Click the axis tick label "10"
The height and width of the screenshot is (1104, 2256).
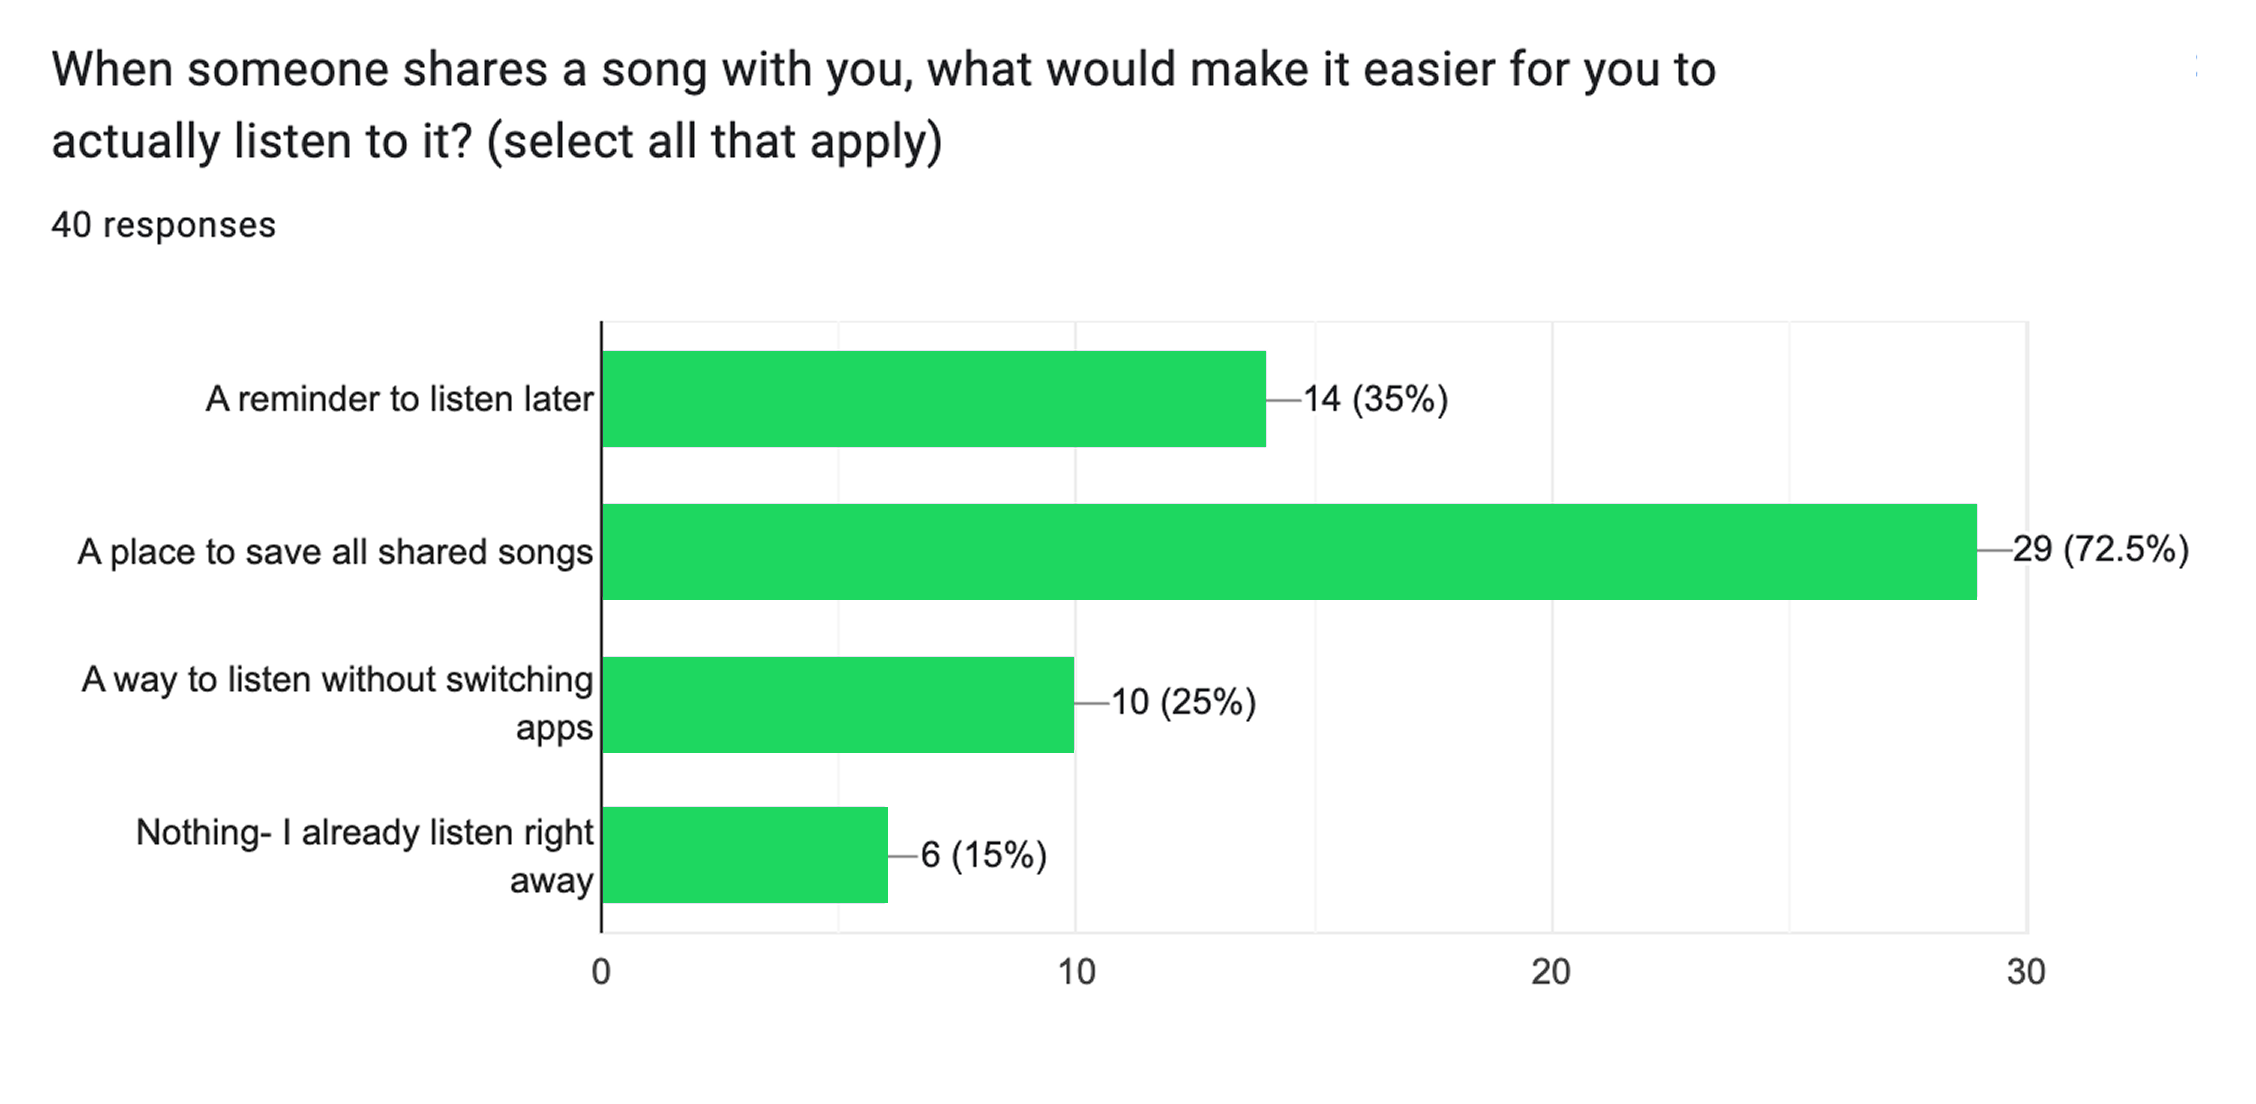tap(1076, 972)
